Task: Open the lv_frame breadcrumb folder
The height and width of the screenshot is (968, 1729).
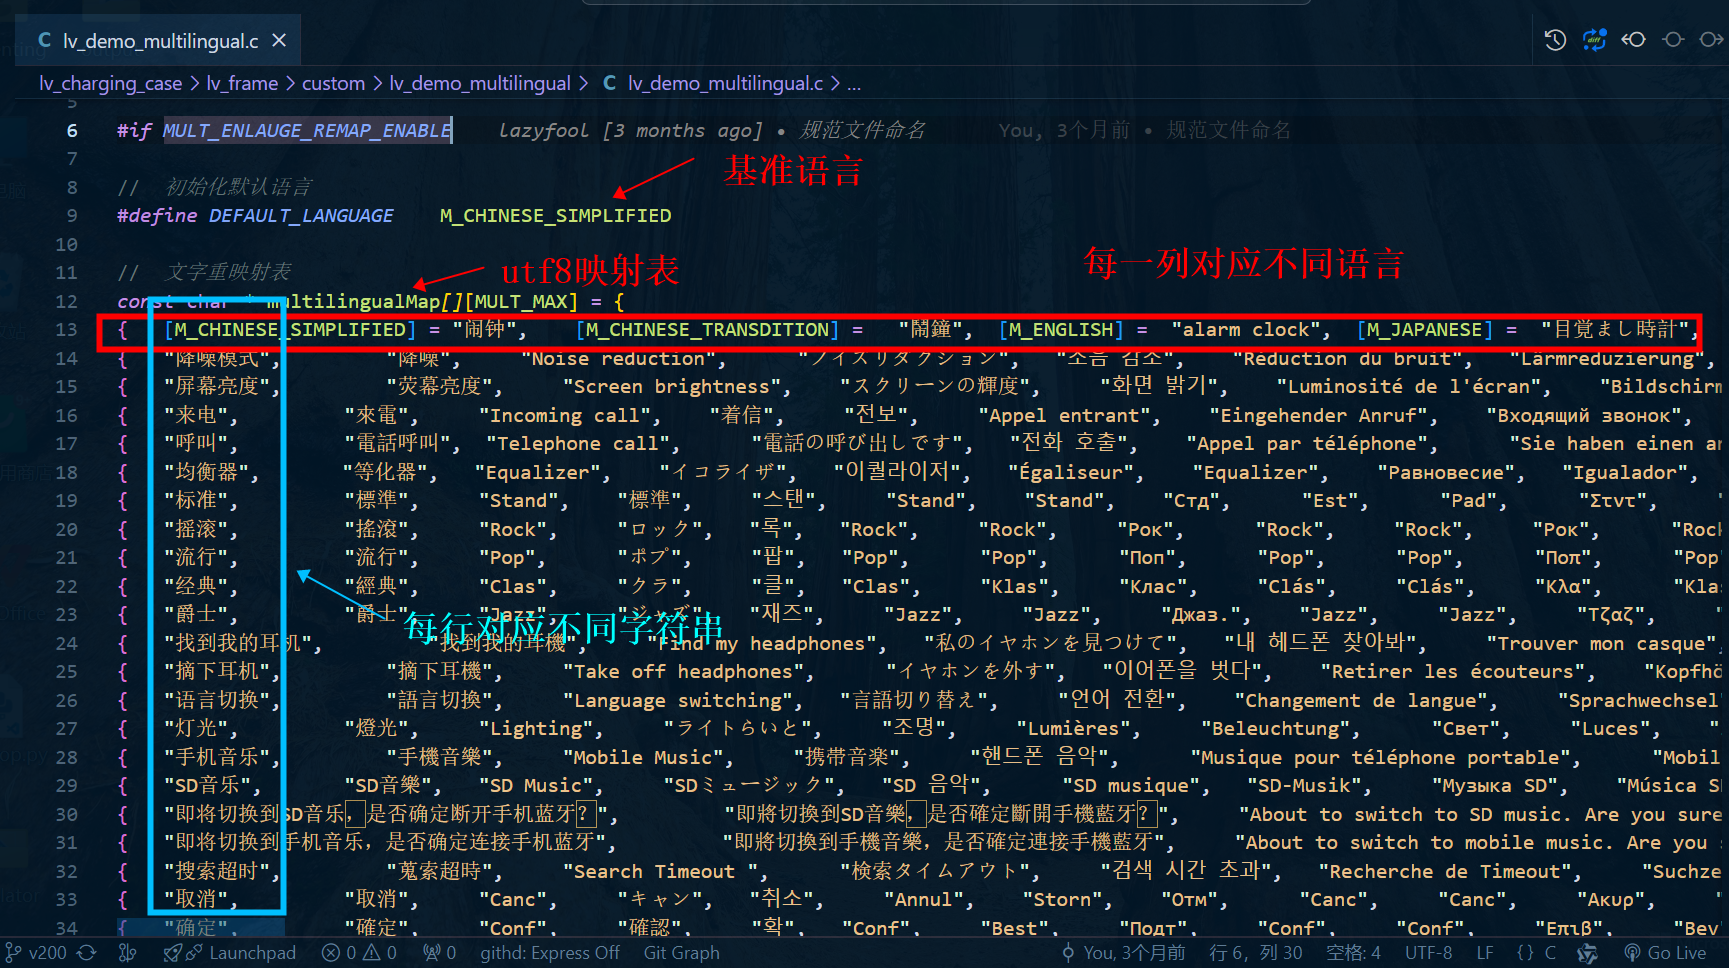Action: tap(242, 84)
